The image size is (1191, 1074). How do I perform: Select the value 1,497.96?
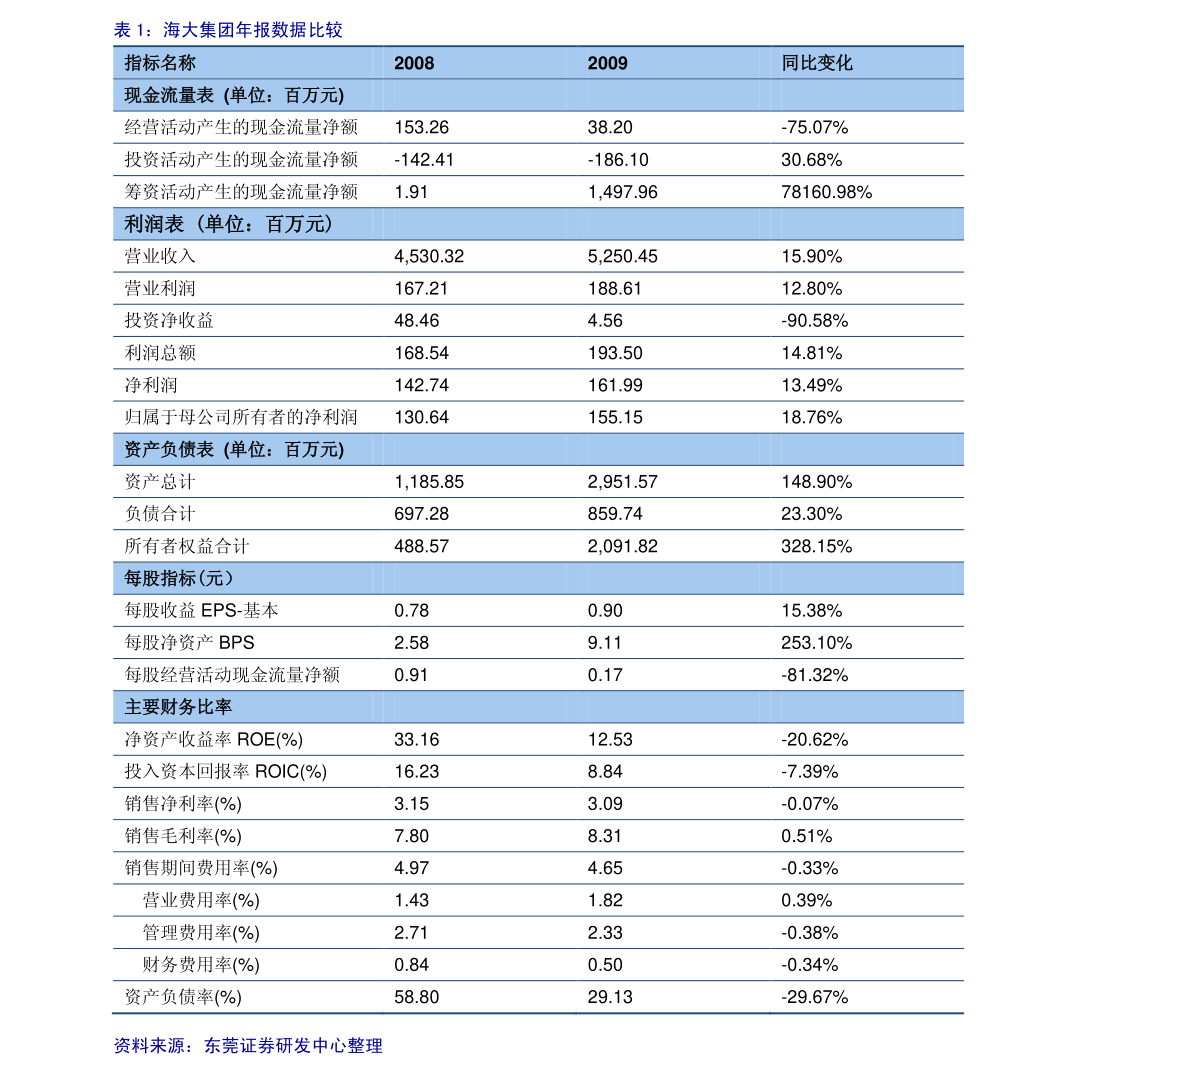pyautogui.click(x=623, y=192)
